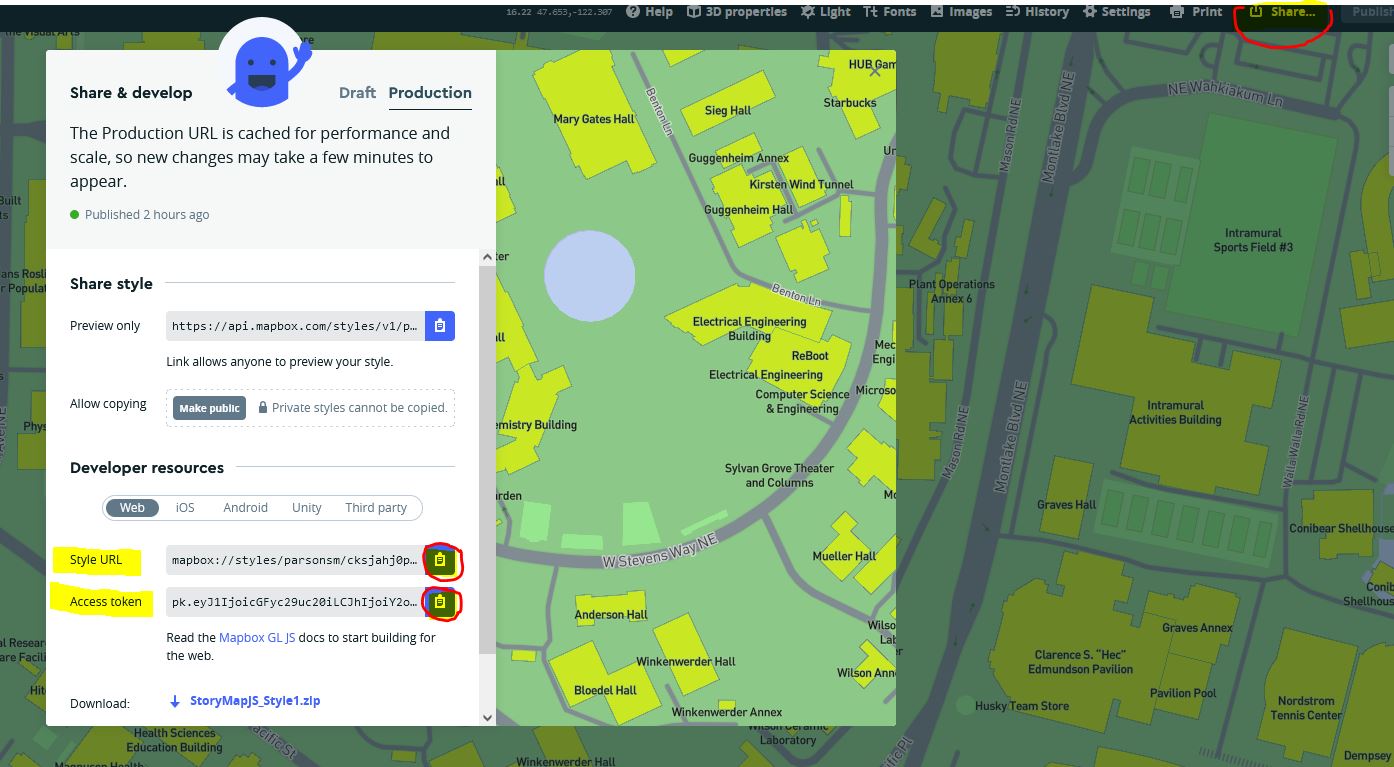The image size is (1394, 767).
Task: Click Sylvan Grove Theater and Columns label
Action: [779, 475]
